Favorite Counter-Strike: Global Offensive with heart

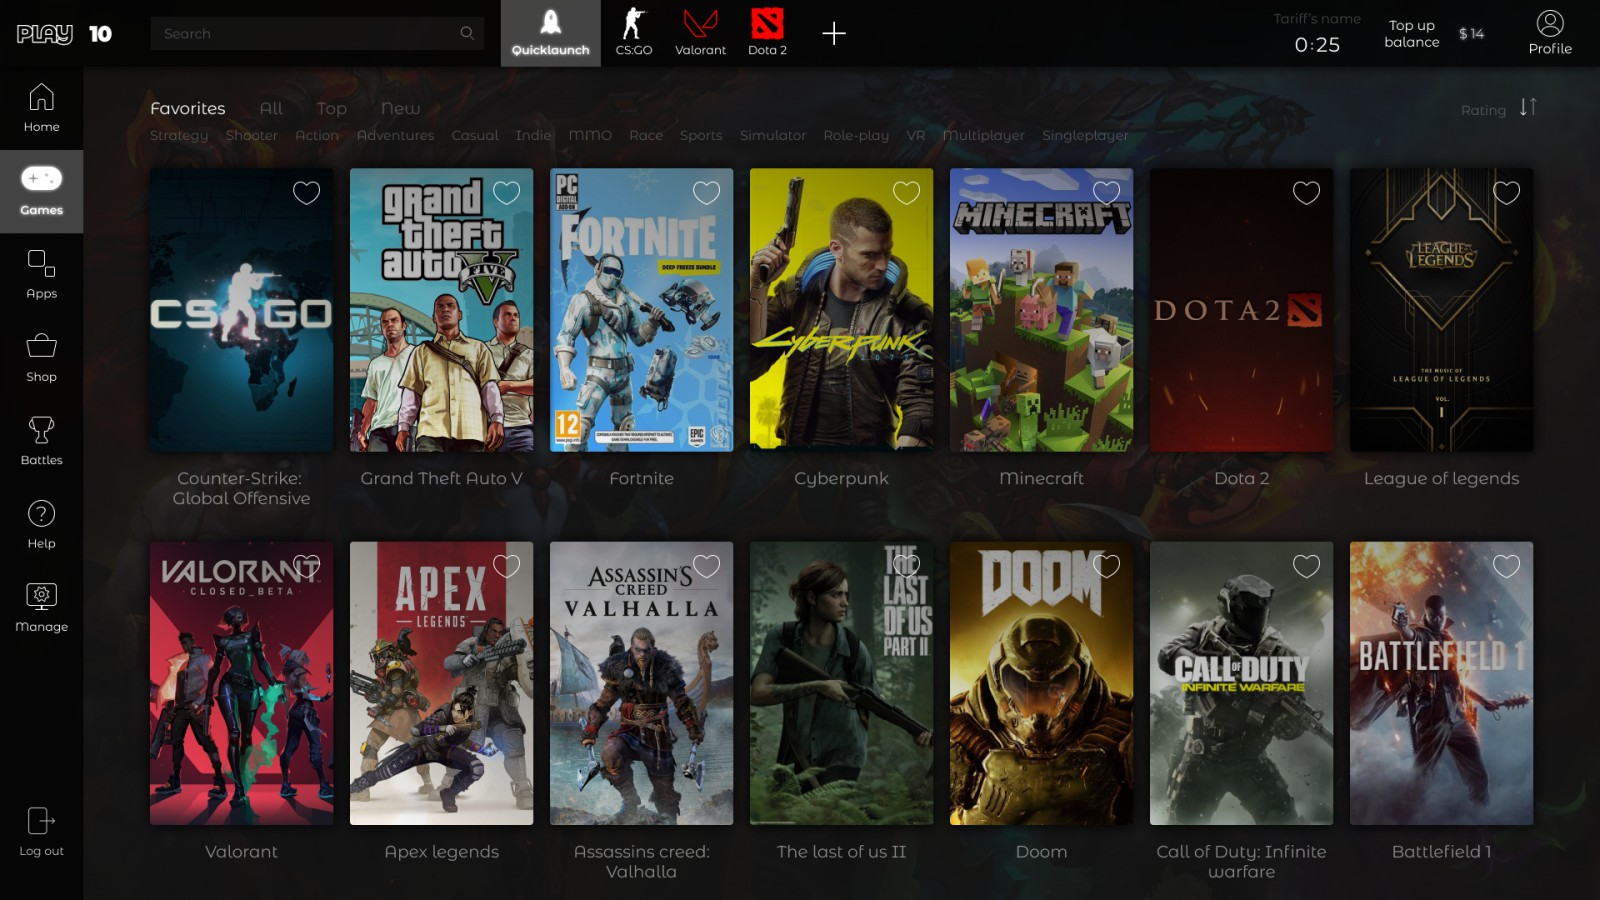pyautogui.click(x=306, y=192)
